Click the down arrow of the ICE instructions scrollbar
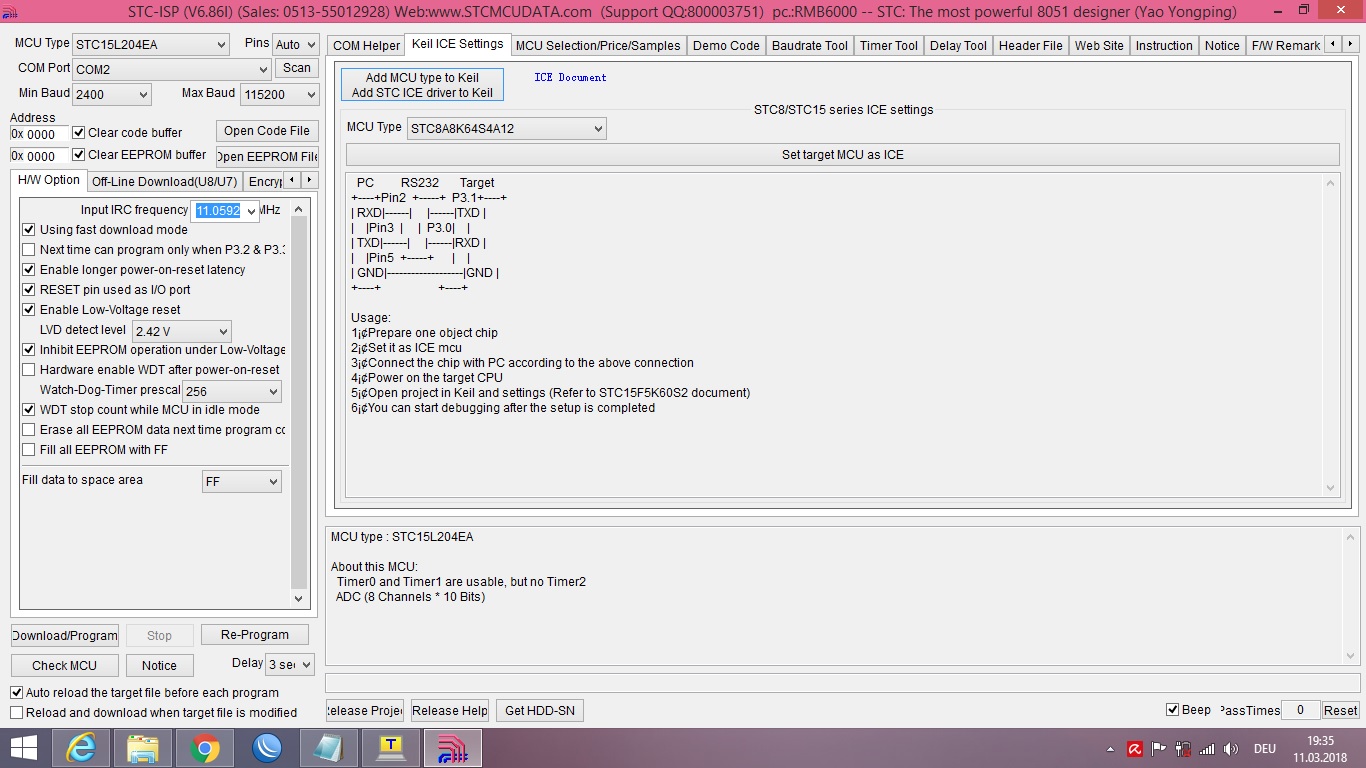 click(1330, 488)
